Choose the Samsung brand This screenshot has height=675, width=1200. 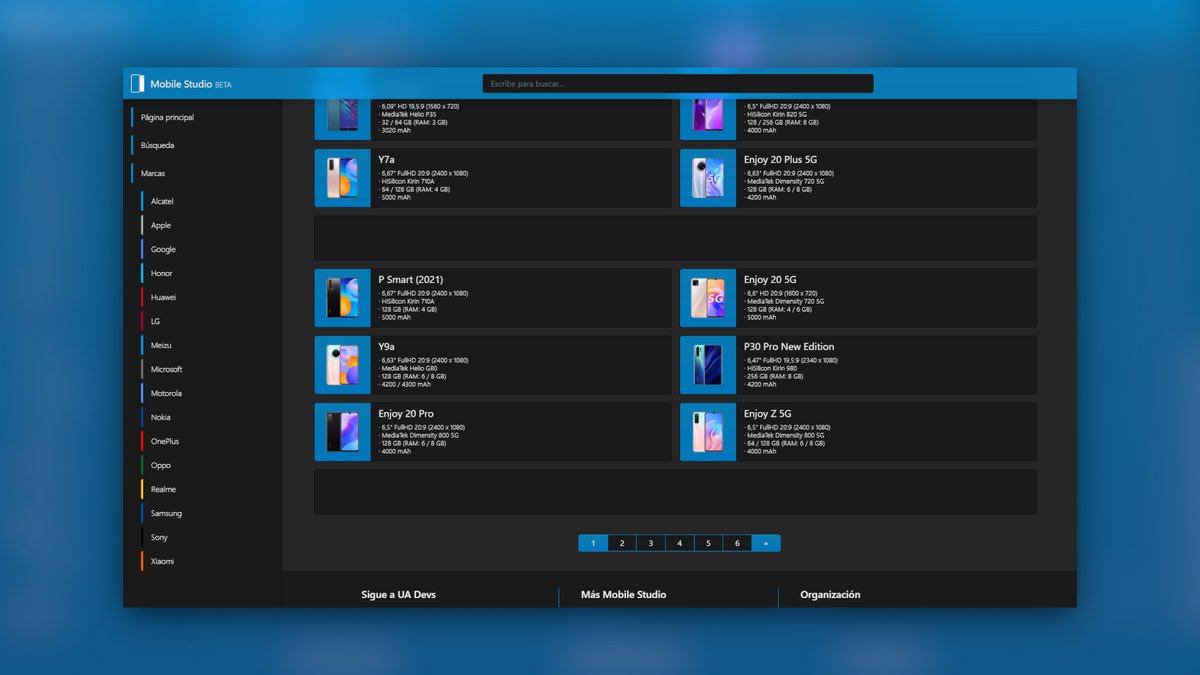coord(166,513)
